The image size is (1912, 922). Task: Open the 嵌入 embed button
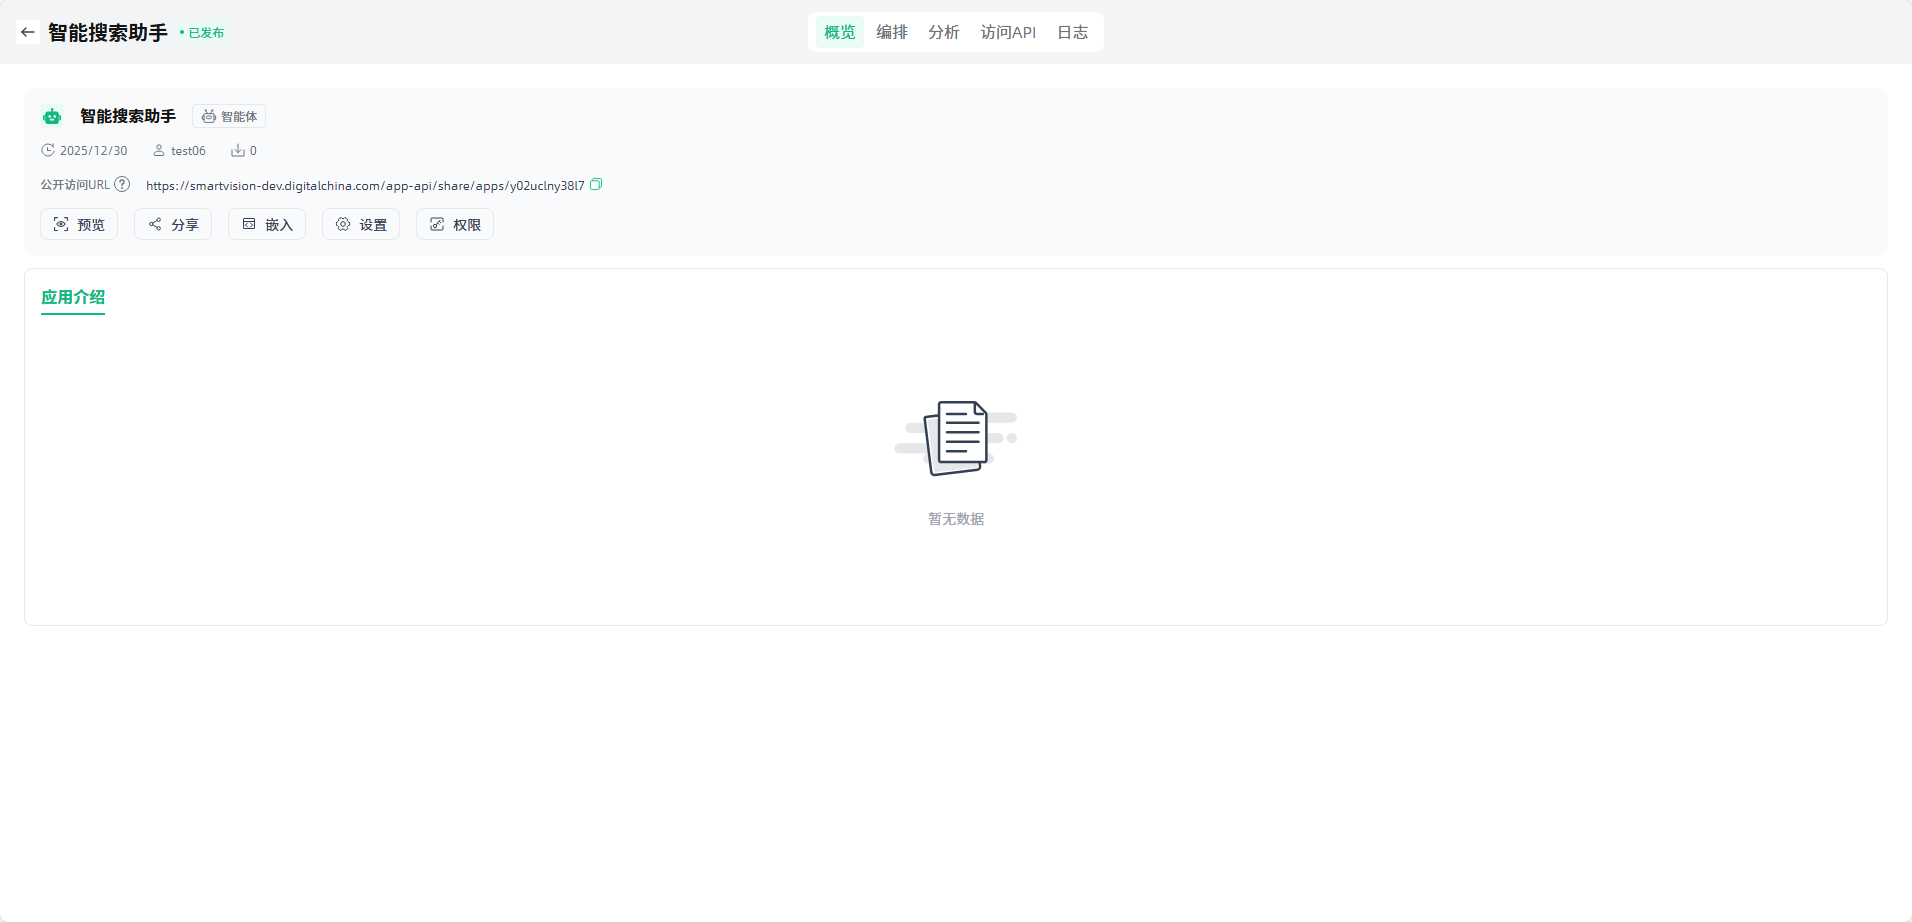pos(267,224)
